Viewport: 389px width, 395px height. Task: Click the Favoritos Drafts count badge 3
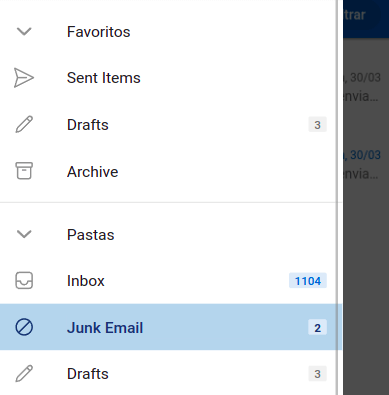click(317, 125)
